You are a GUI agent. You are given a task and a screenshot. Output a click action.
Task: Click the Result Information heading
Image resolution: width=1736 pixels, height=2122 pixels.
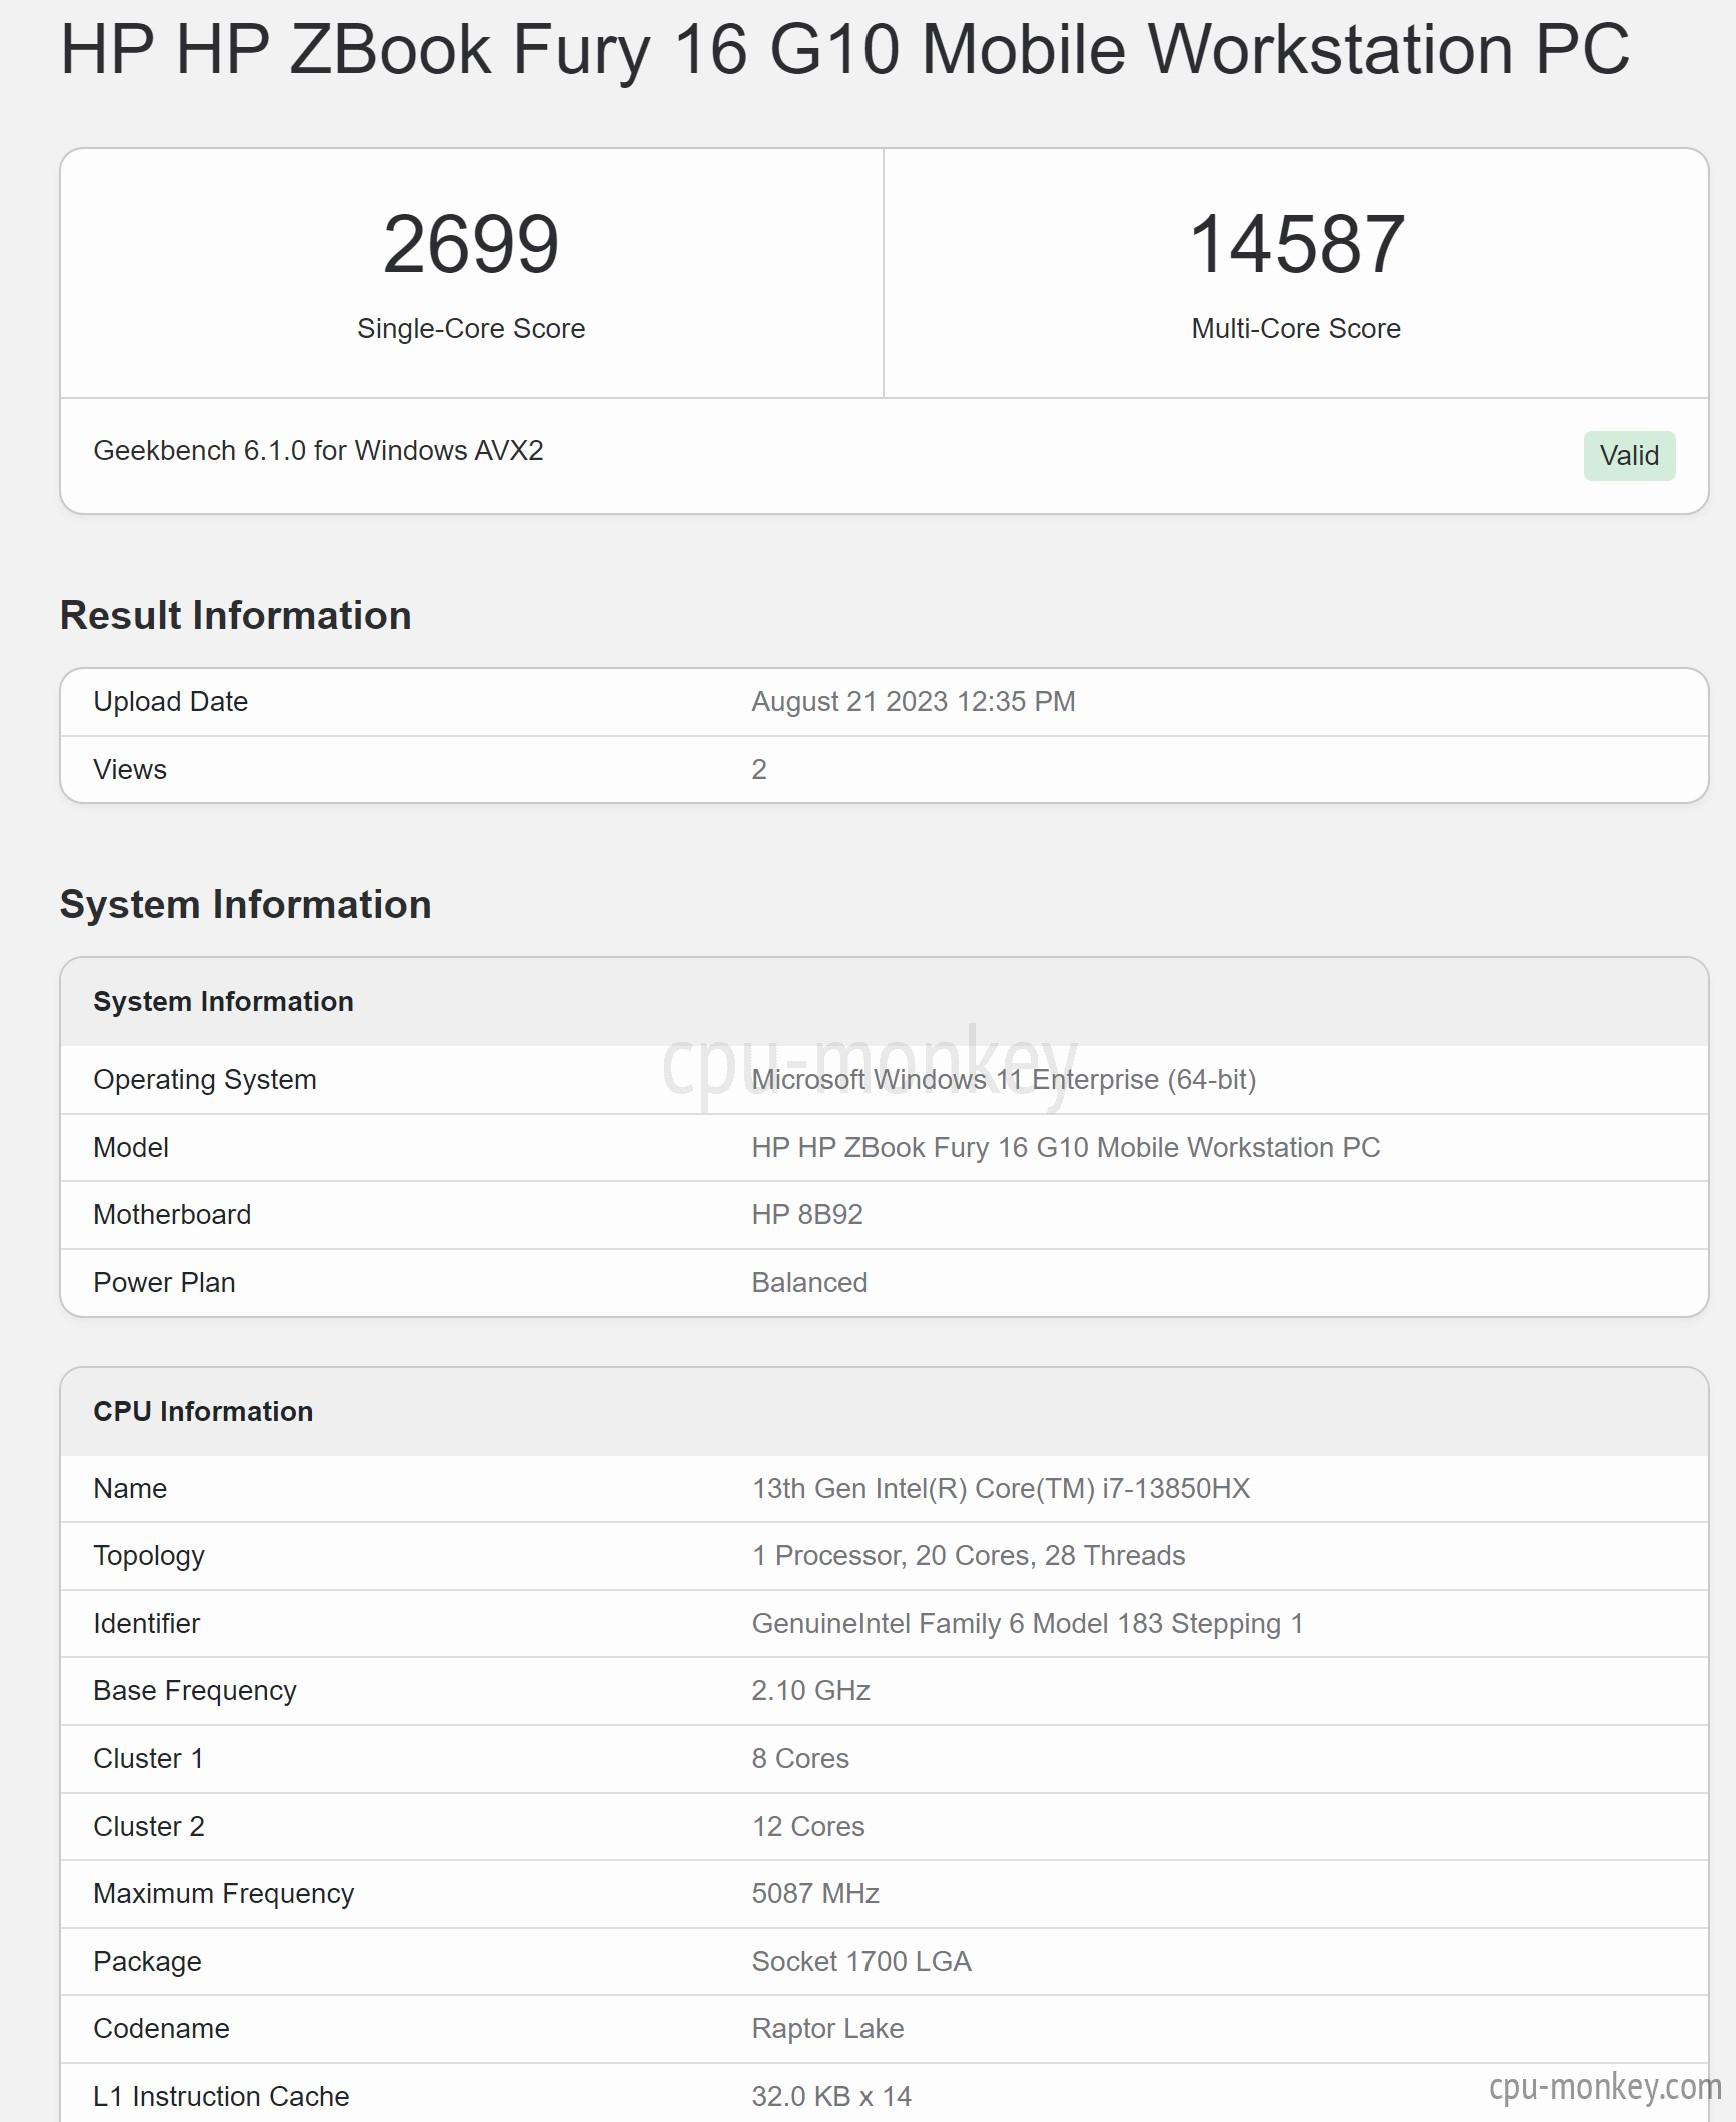point(236,615)
